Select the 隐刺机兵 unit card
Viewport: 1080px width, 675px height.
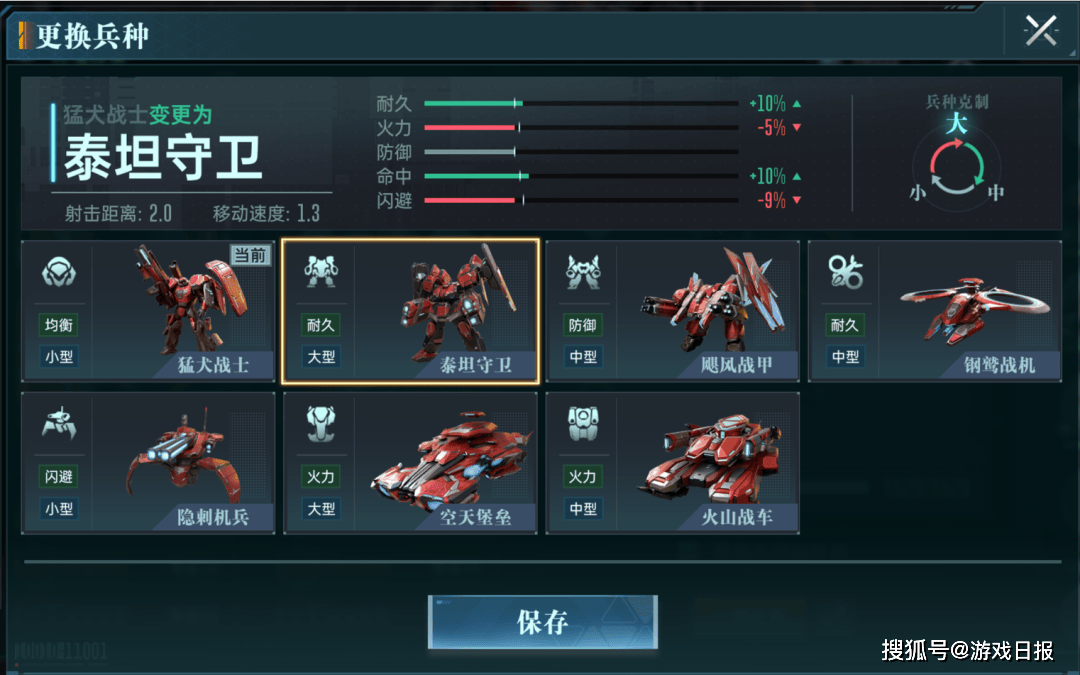[148, 463]
